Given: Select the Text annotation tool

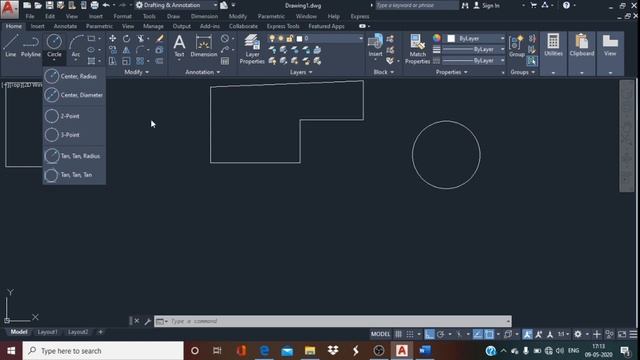Looking at the screenshot, I should [179, 45].
